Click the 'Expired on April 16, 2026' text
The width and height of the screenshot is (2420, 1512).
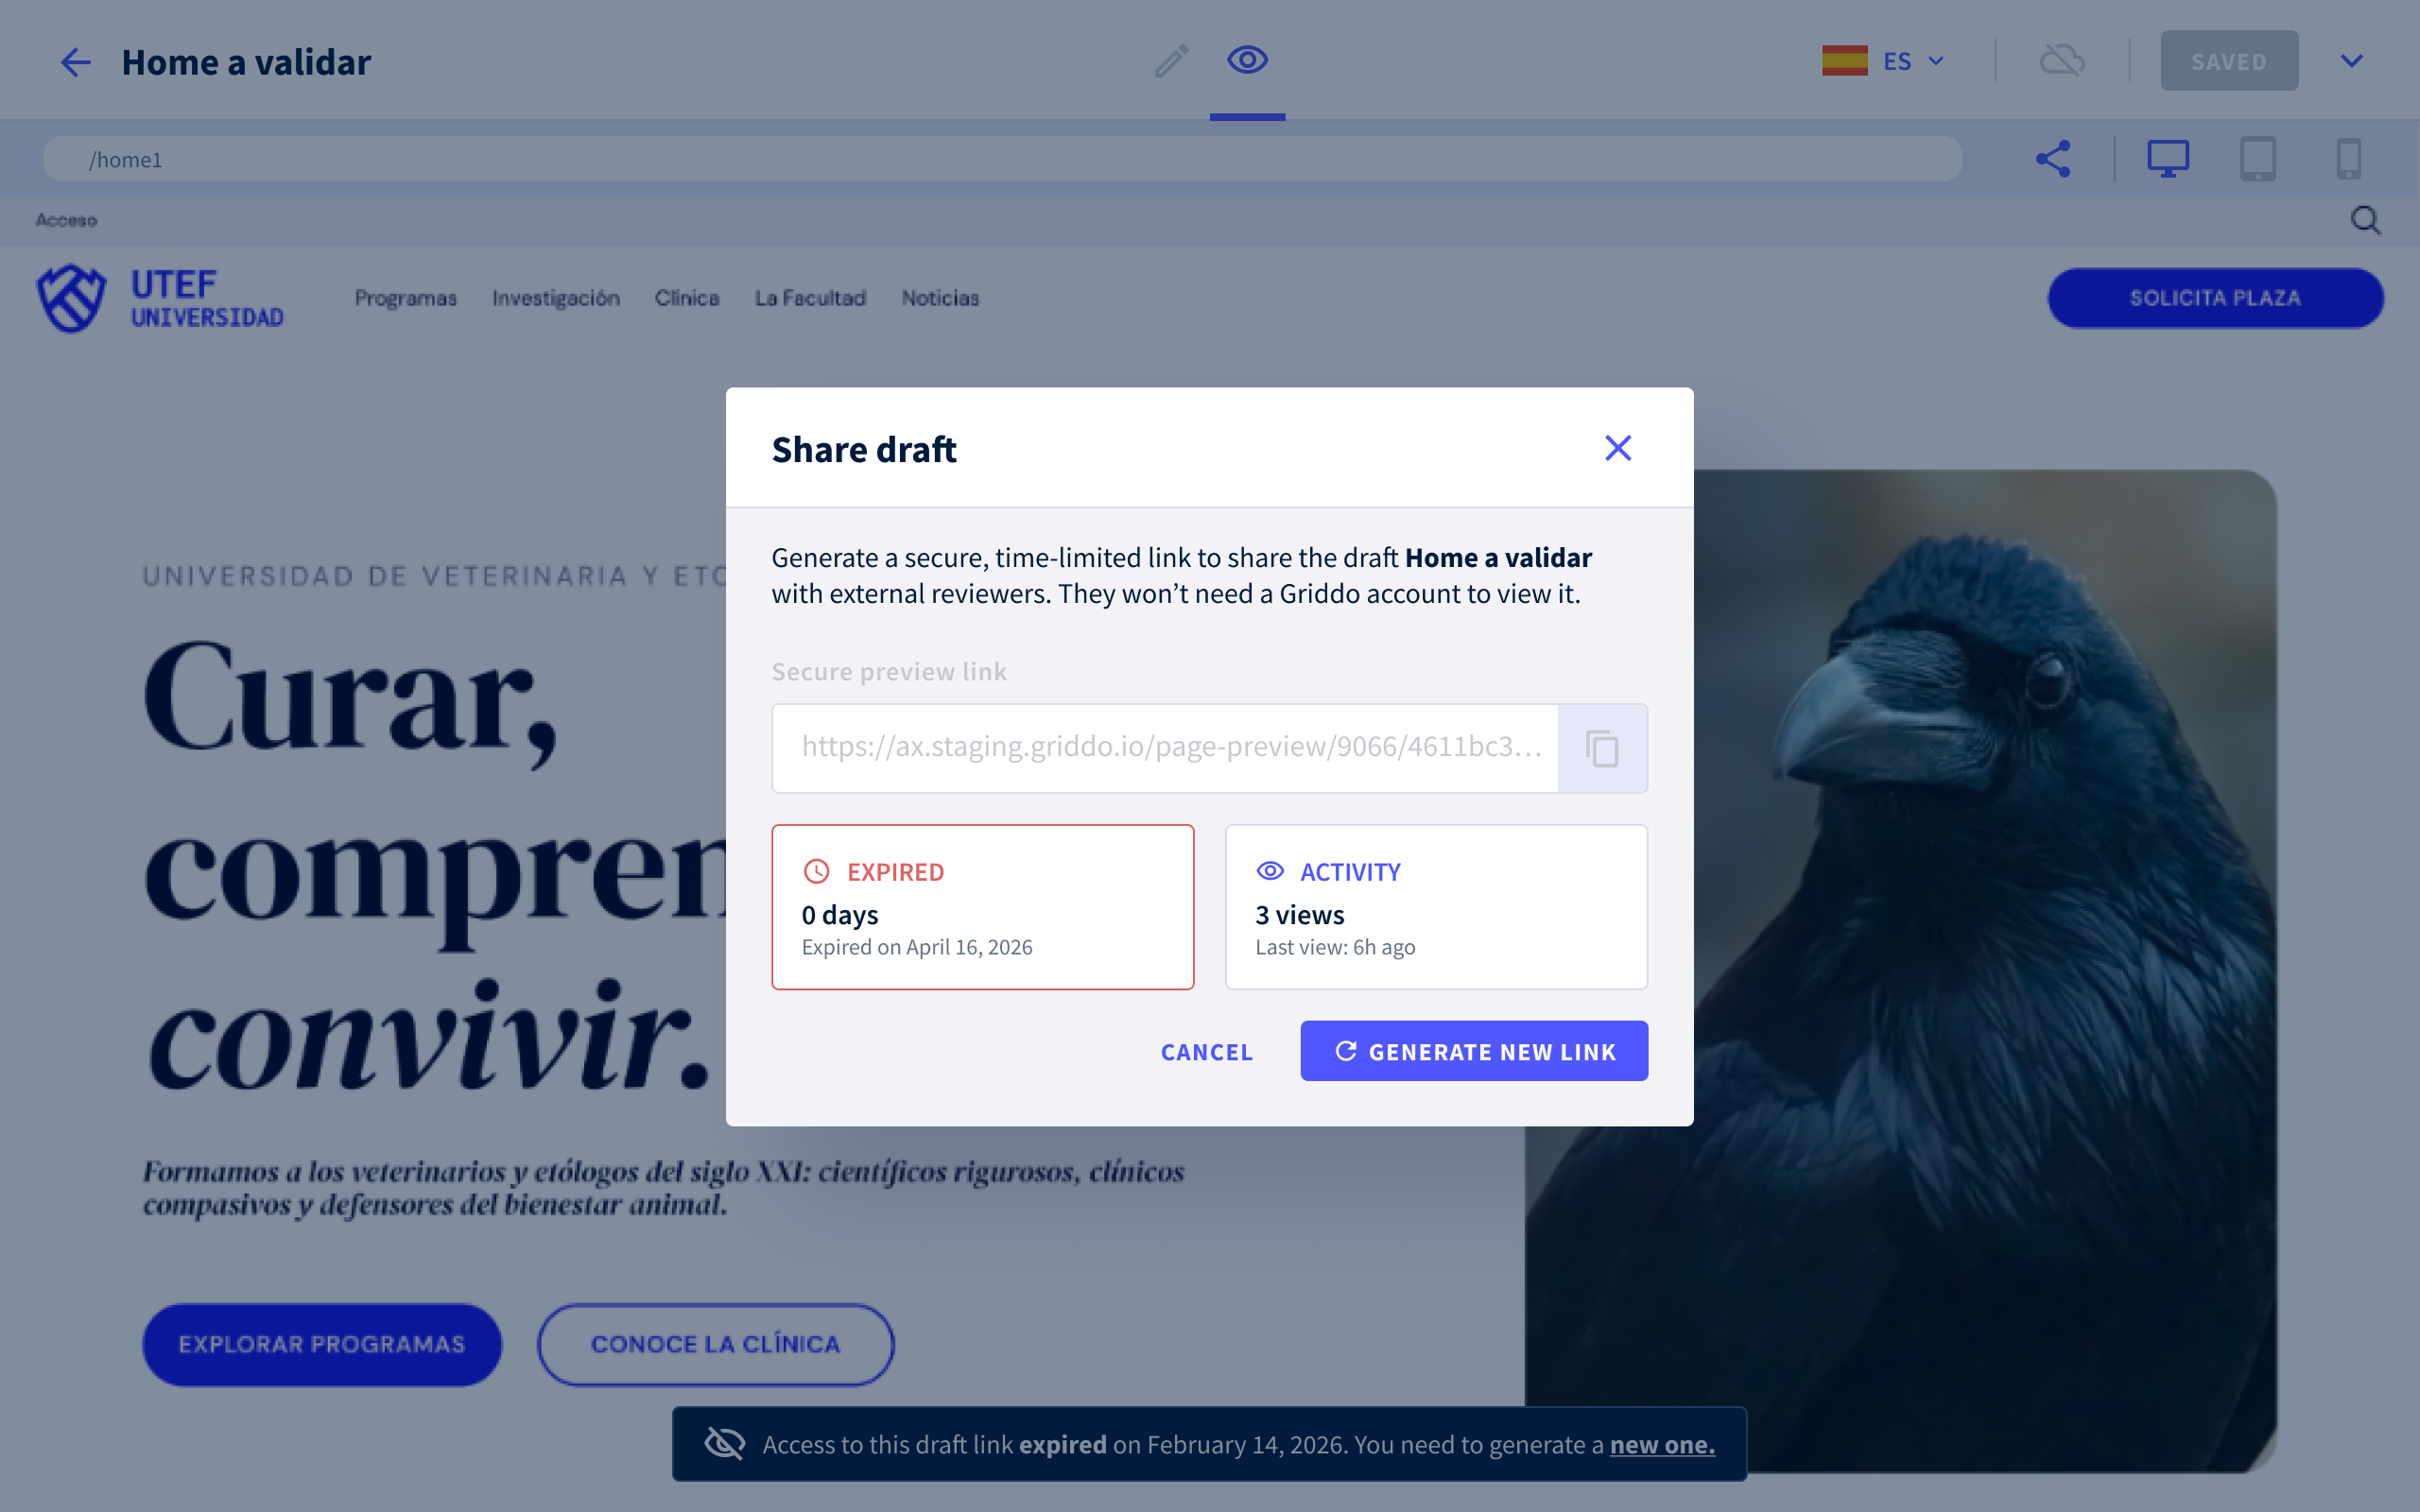pyautogui.click(x=917, y=947)
